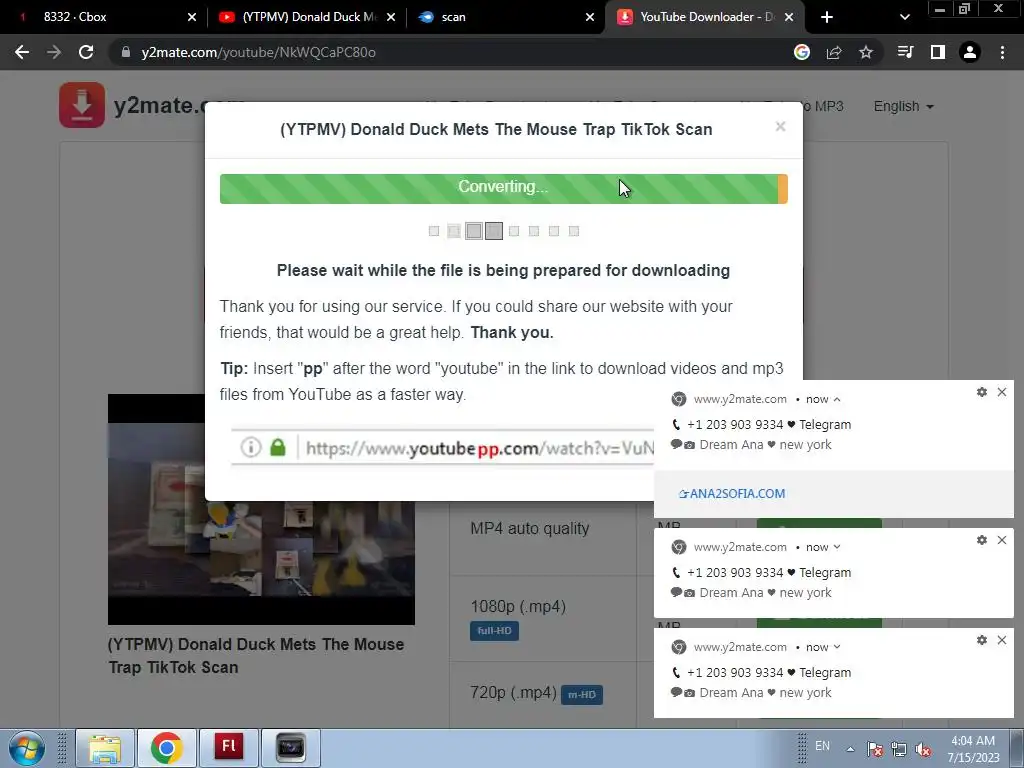
Task: Go back using browser back arrow
Action: coord(22,52)
